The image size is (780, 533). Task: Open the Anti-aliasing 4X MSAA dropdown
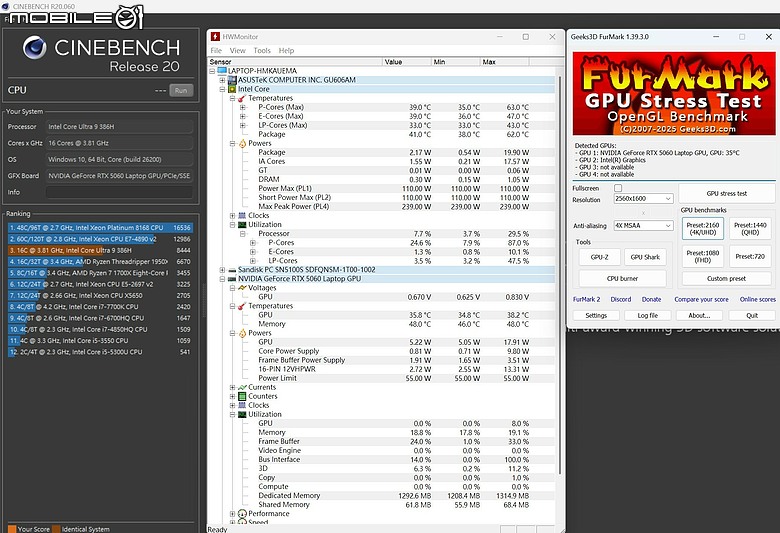643,225
